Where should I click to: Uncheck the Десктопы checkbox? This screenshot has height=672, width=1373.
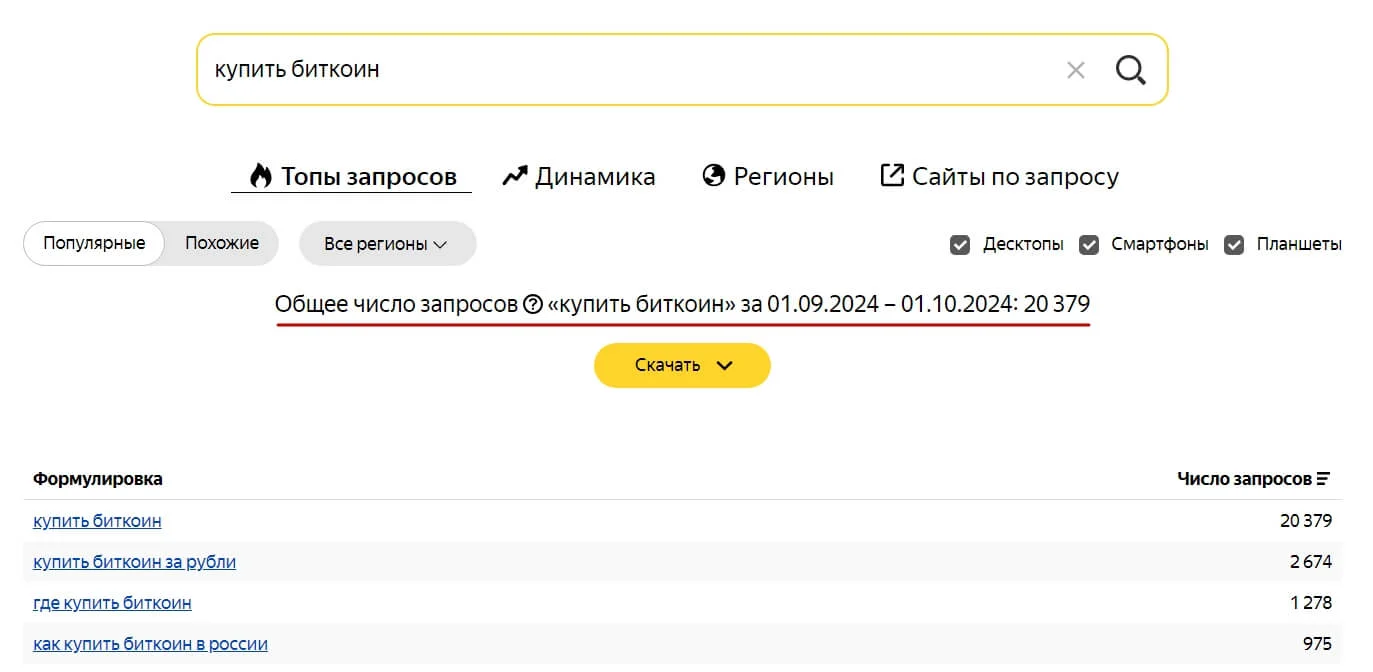(960, 245)
